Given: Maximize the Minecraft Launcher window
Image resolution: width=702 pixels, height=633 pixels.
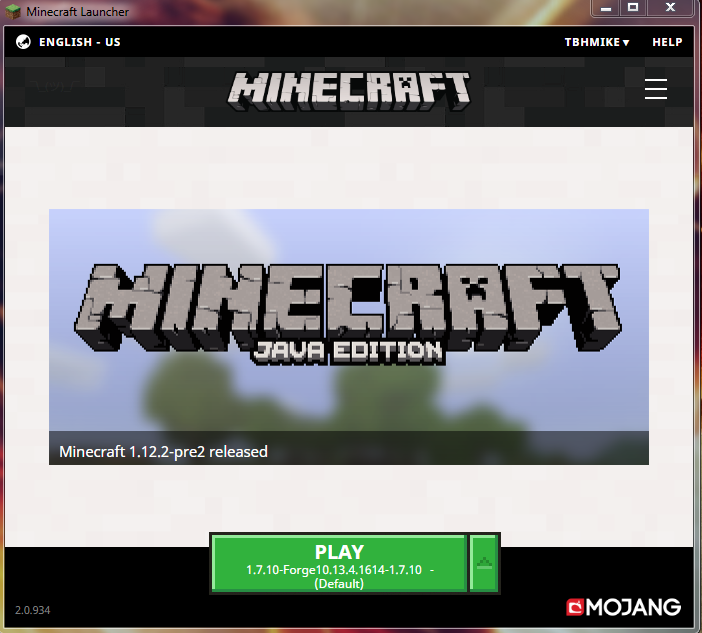Looking at the screenshot, I should (x=633, y=8).
